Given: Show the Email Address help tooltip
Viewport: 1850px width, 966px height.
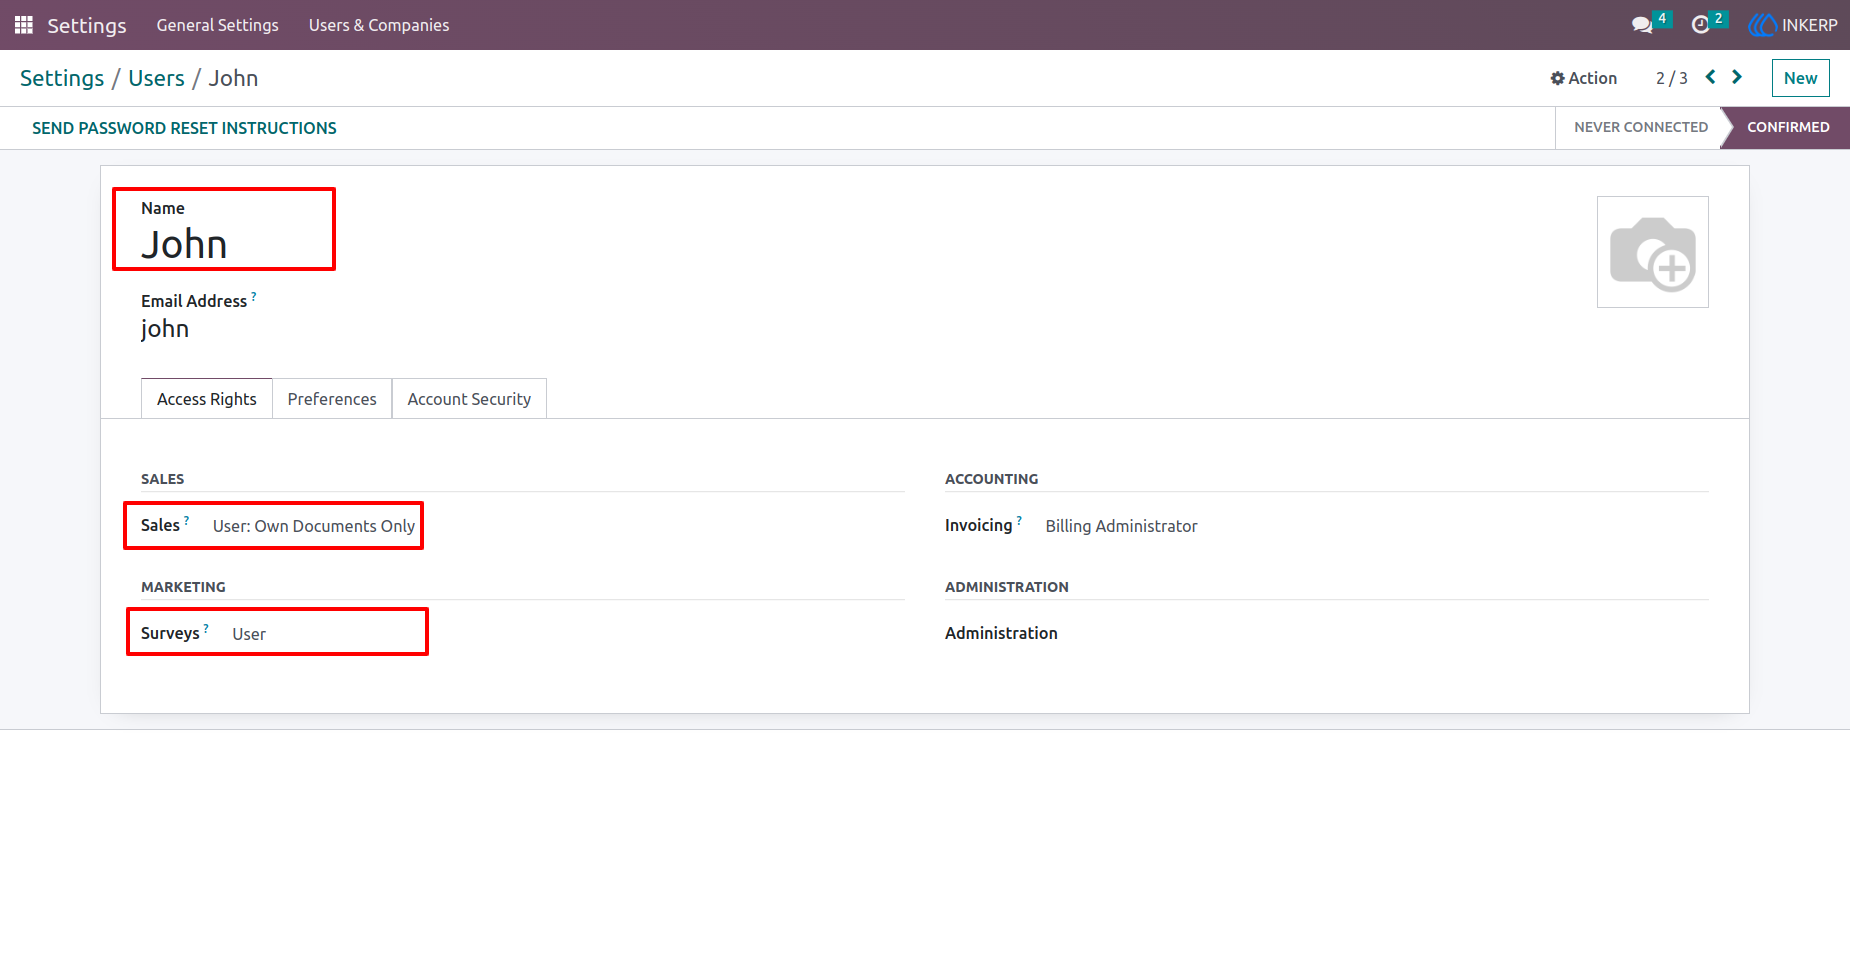Looking at the screenshot, I should 254,296.
